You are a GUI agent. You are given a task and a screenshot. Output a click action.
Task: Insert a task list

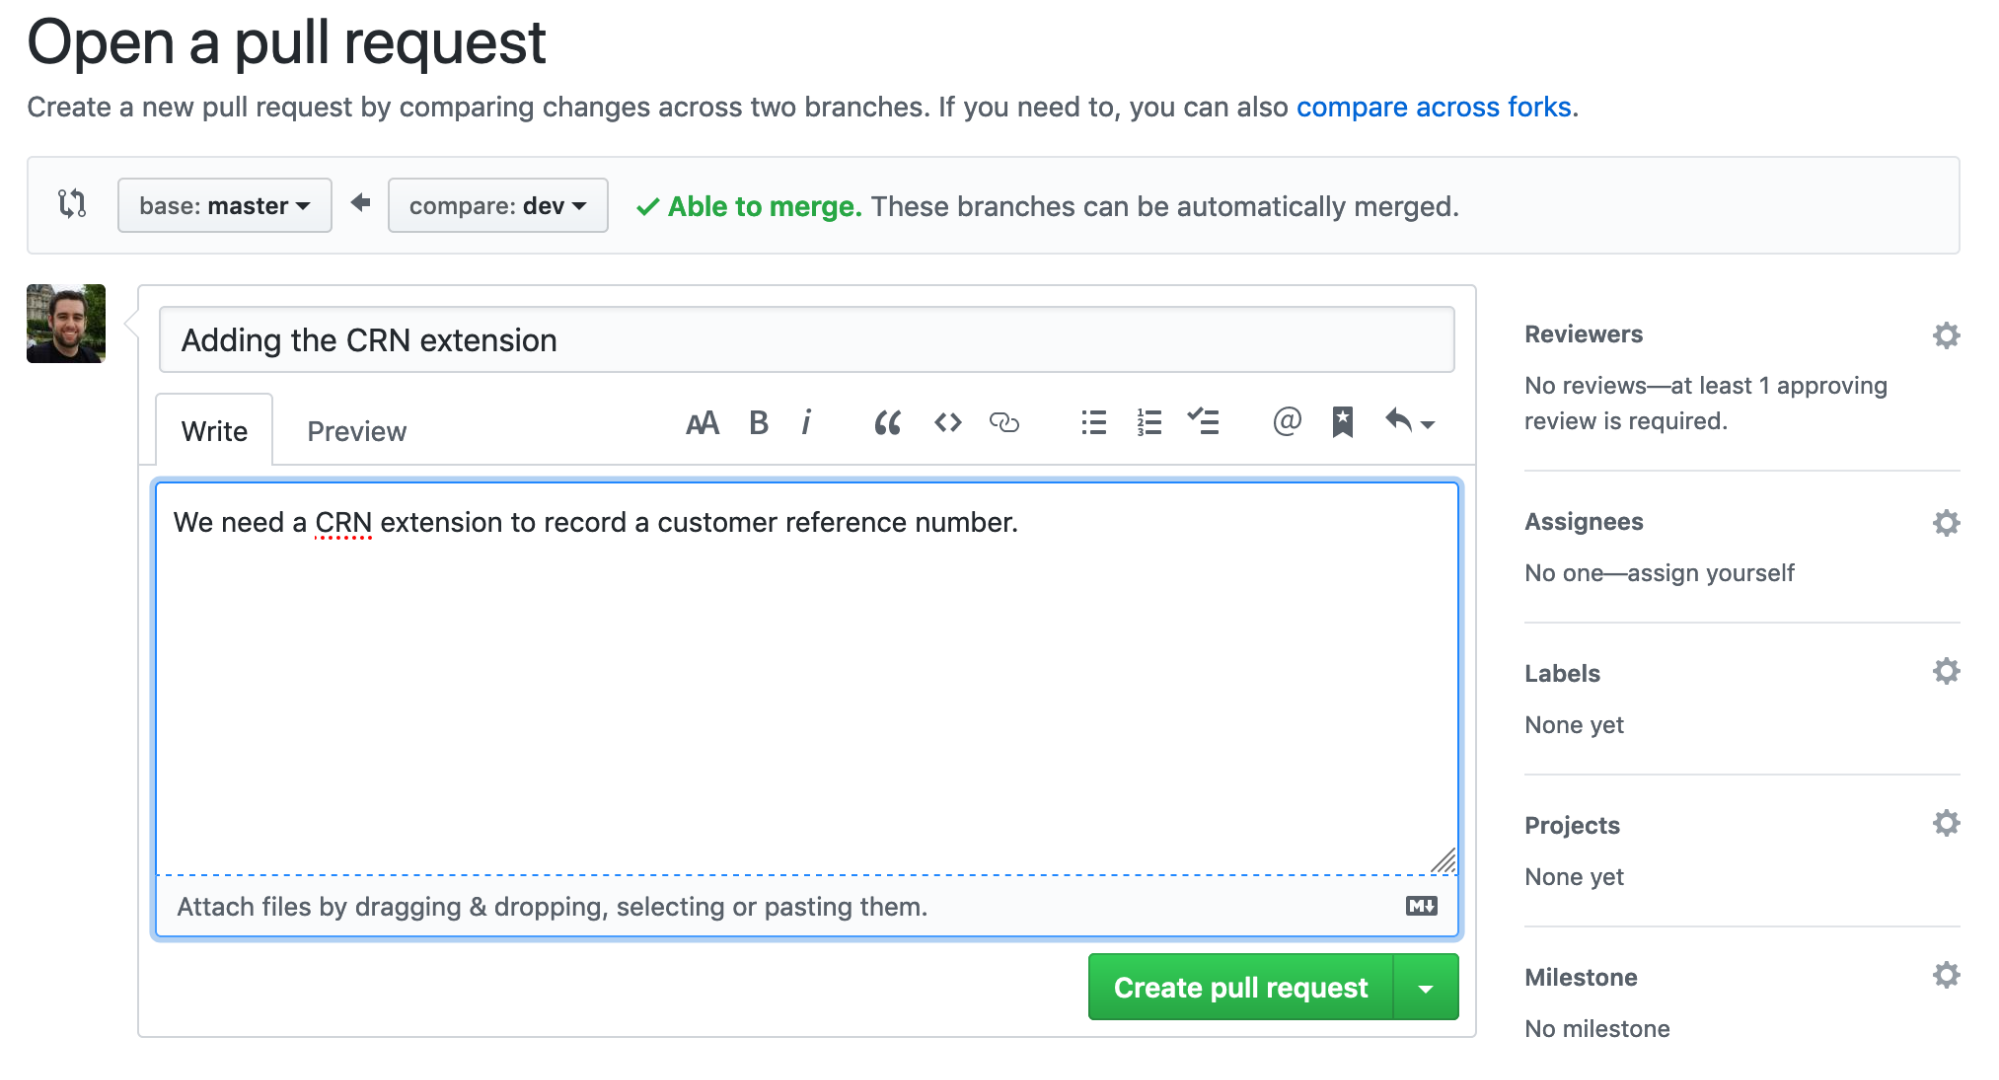[1203, 423]
